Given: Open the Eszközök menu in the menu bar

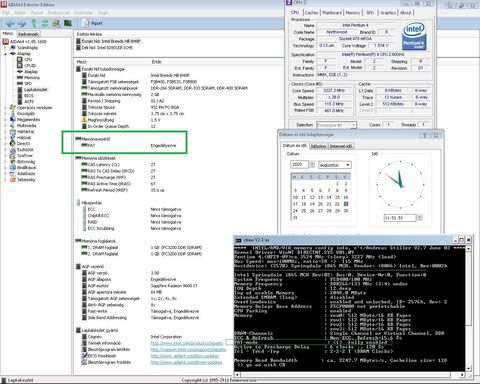Looking at the screenshot, I should (83, 13).
